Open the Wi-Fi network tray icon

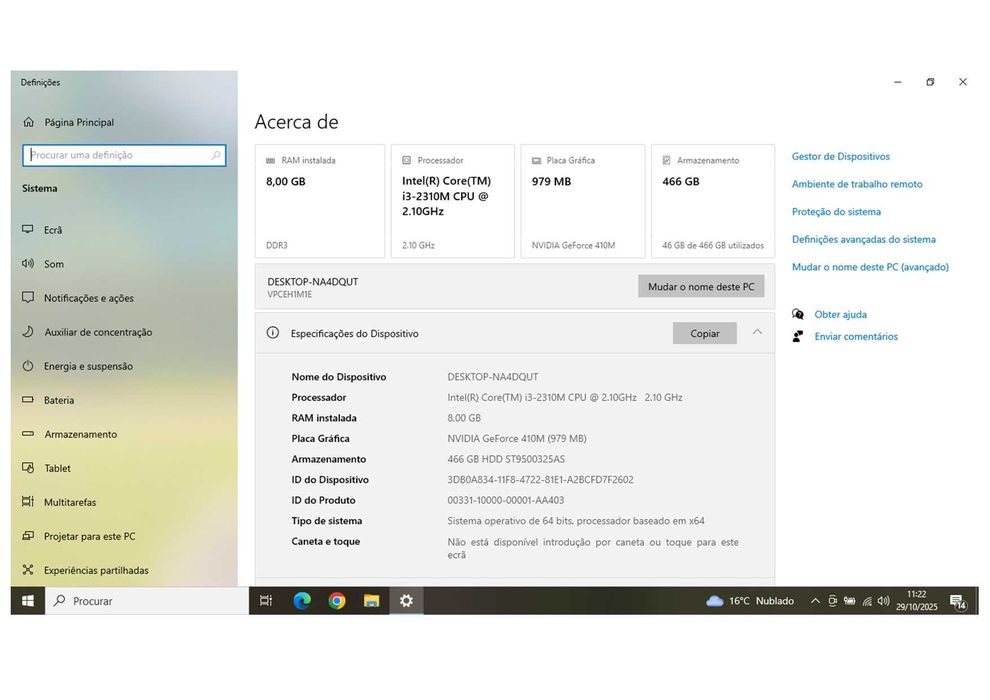[867, 601]
